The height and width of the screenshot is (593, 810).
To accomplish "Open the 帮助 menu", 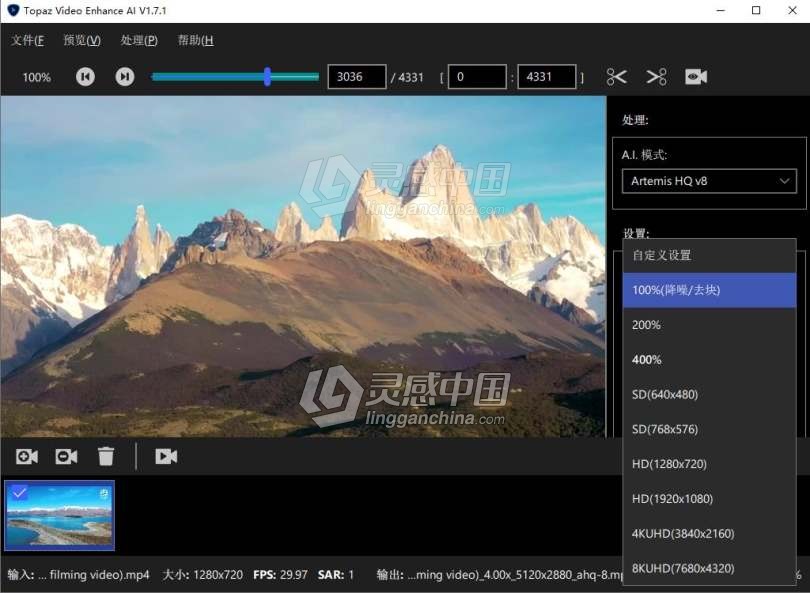I will [x=195, y=40].
